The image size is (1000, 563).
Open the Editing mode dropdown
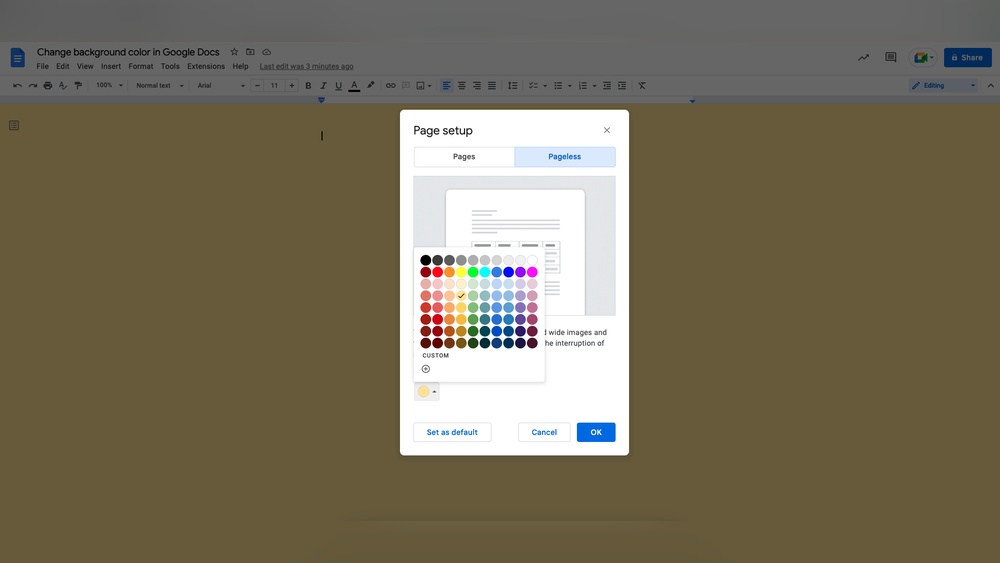[x=943, y=85]
